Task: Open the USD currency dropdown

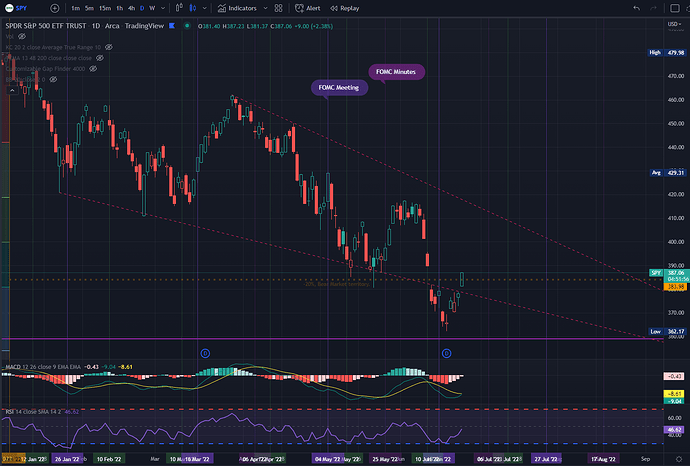Action: click(x=673, y=24)
